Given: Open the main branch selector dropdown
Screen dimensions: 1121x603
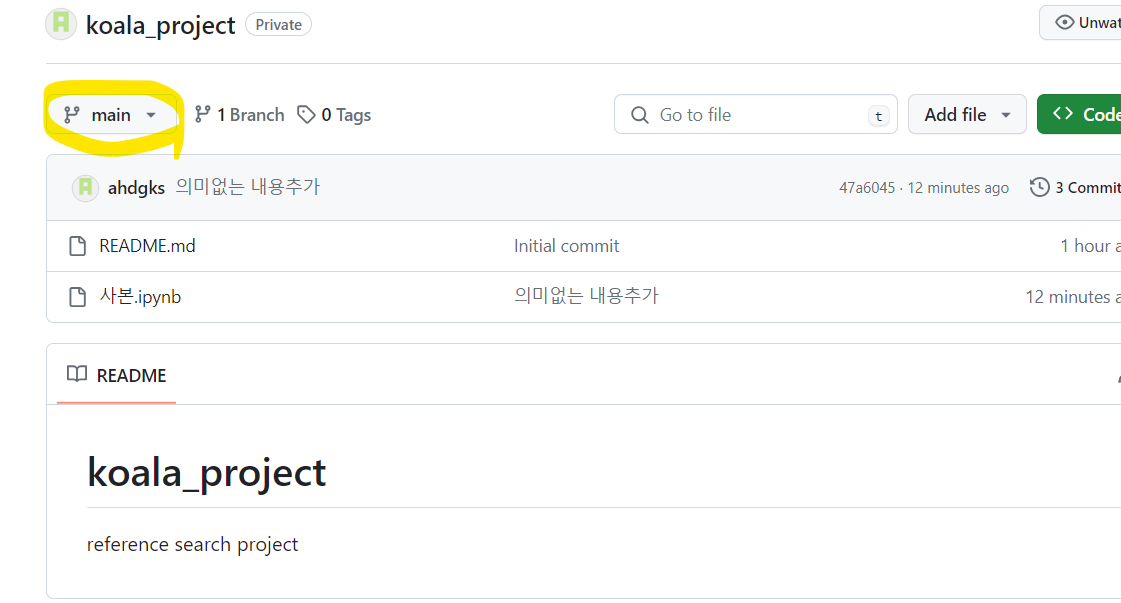Looking at the screenshot, I should pyautogui.click(x=112, y=114).
